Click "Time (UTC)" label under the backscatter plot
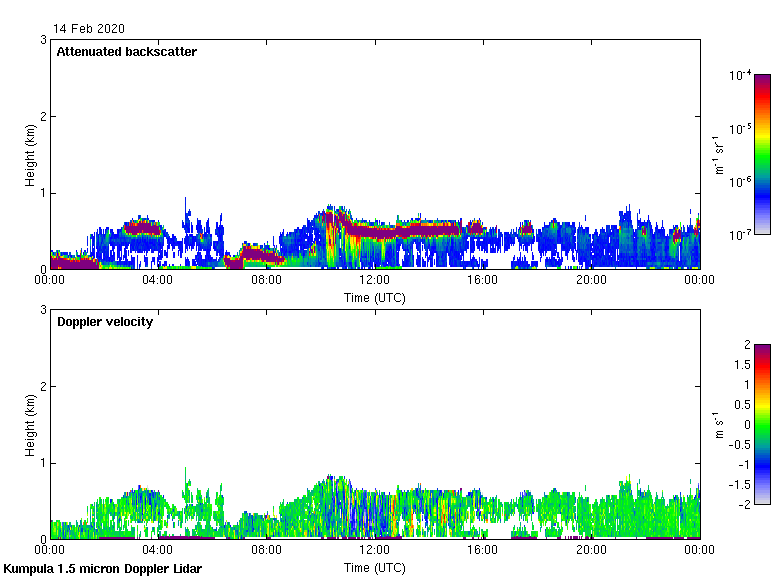 coord(375,297)
